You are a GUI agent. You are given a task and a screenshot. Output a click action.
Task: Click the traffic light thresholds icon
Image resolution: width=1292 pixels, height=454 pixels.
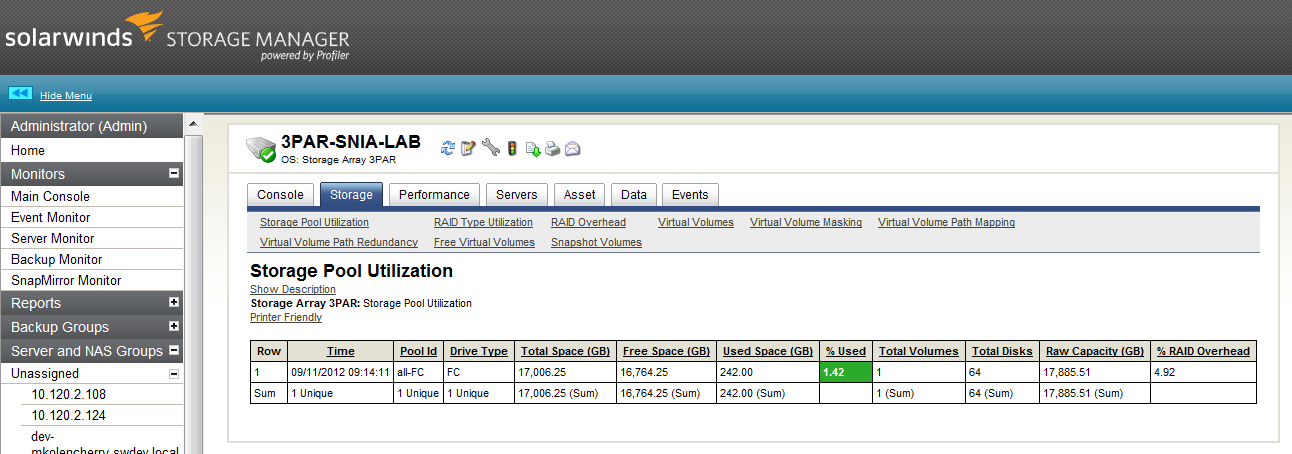[512, 149]
